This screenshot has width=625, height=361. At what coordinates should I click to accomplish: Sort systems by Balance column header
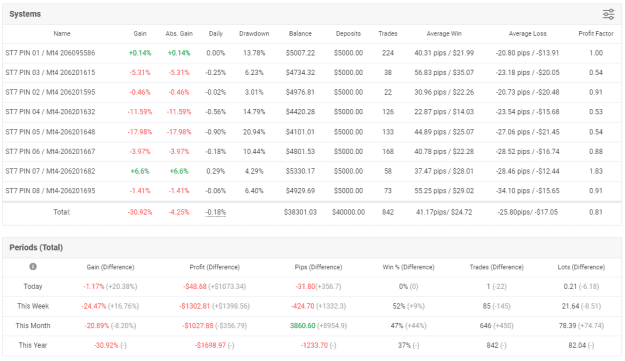click(300, 34)
